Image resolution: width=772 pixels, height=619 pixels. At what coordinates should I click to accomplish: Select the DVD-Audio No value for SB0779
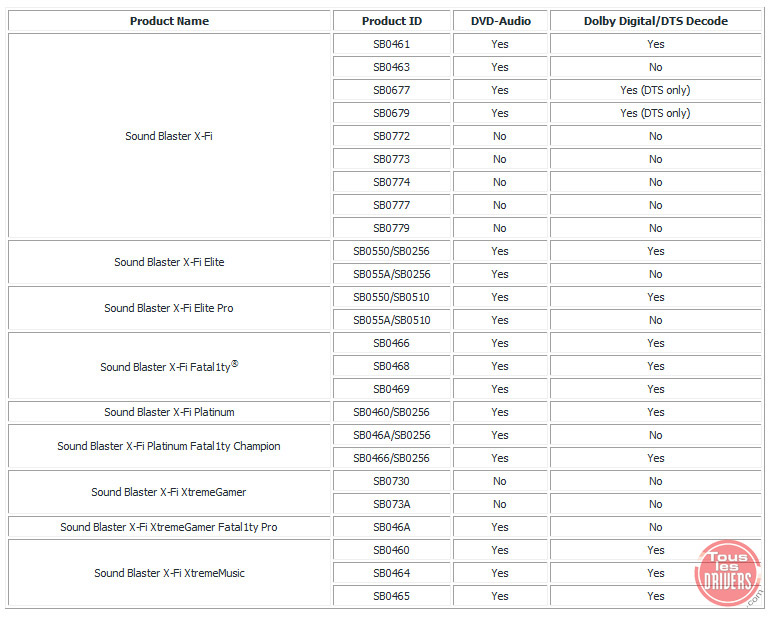[x=500, y=228]
